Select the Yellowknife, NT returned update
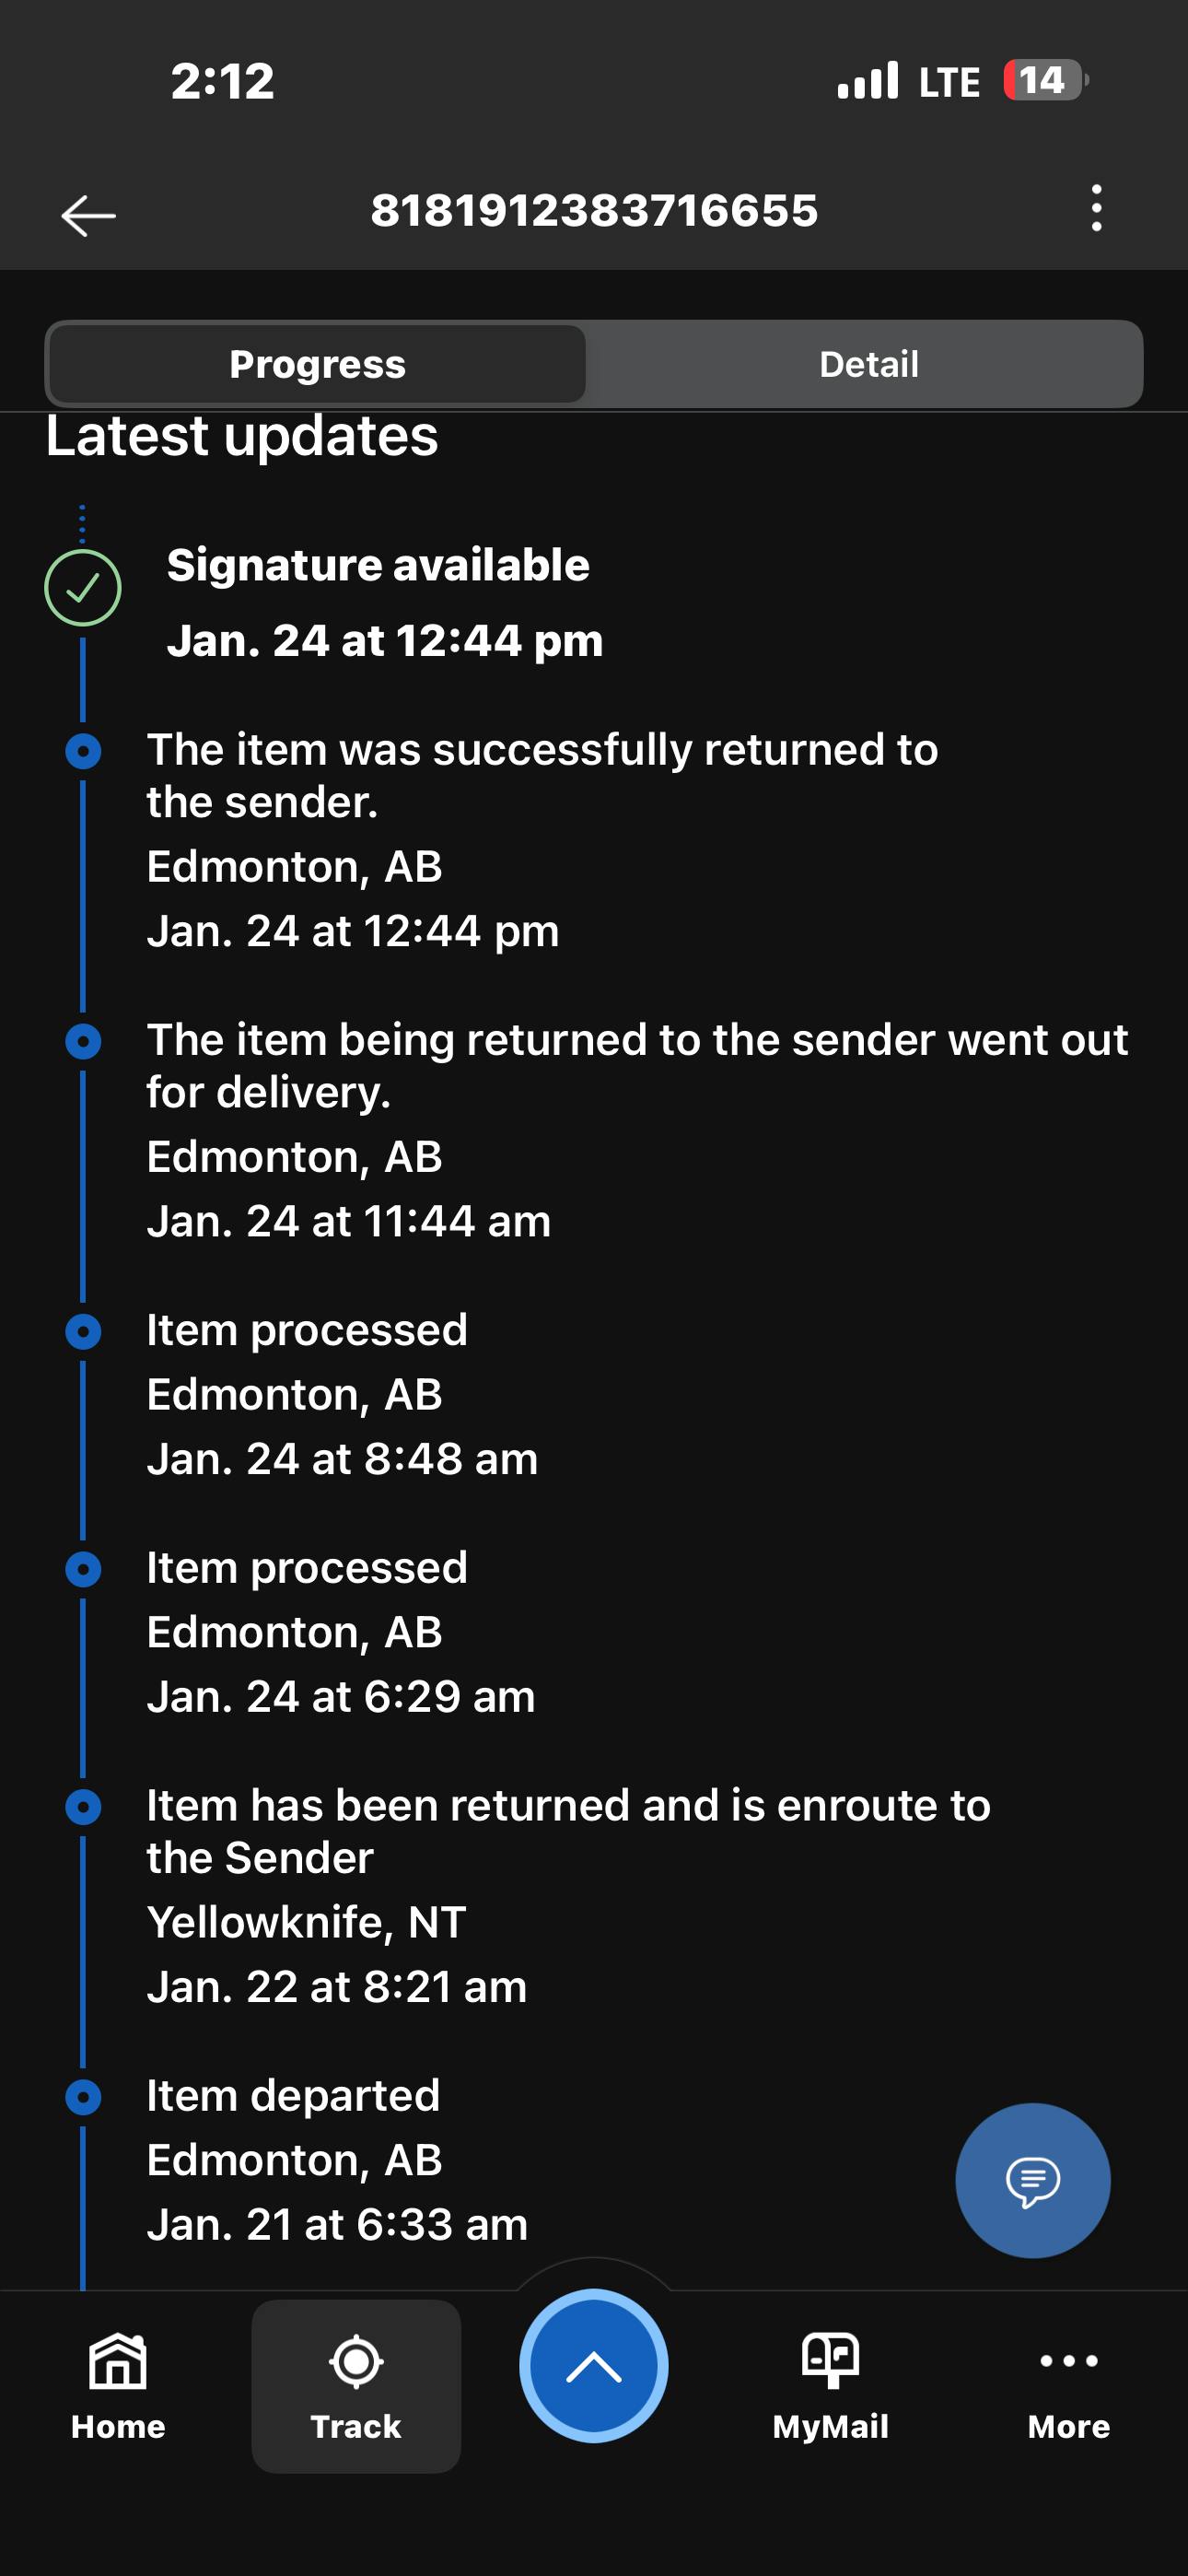The height and width of the screenshot is (2576, 1188). [568, 1894]
